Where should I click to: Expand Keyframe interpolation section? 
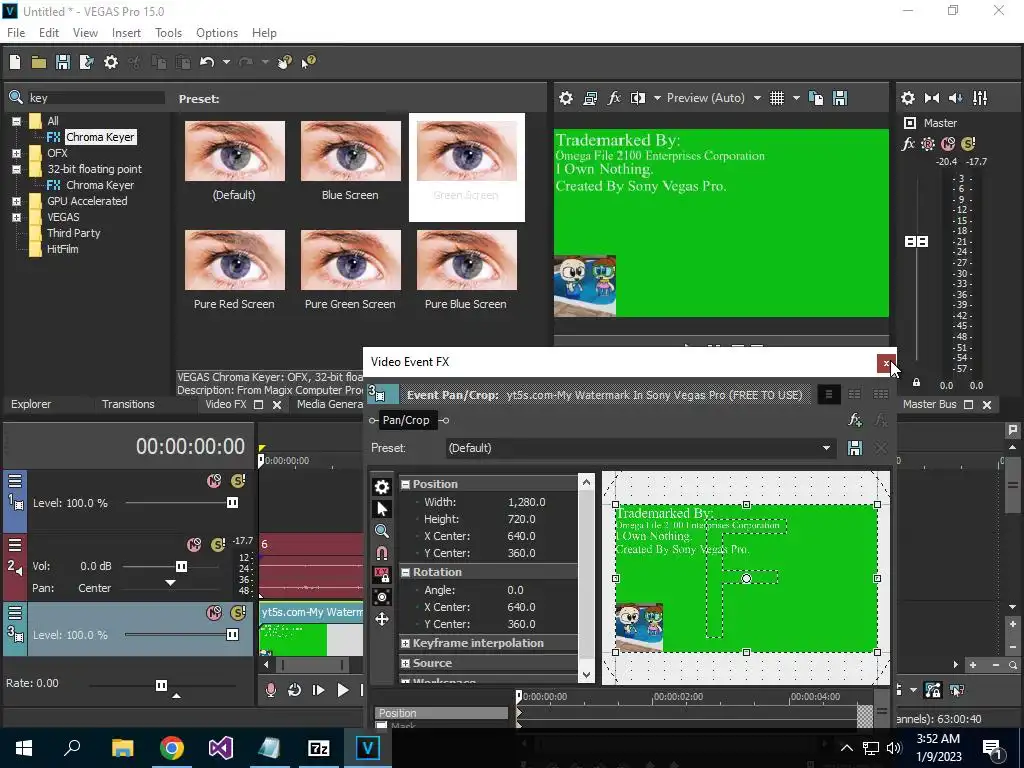(406, 643)
